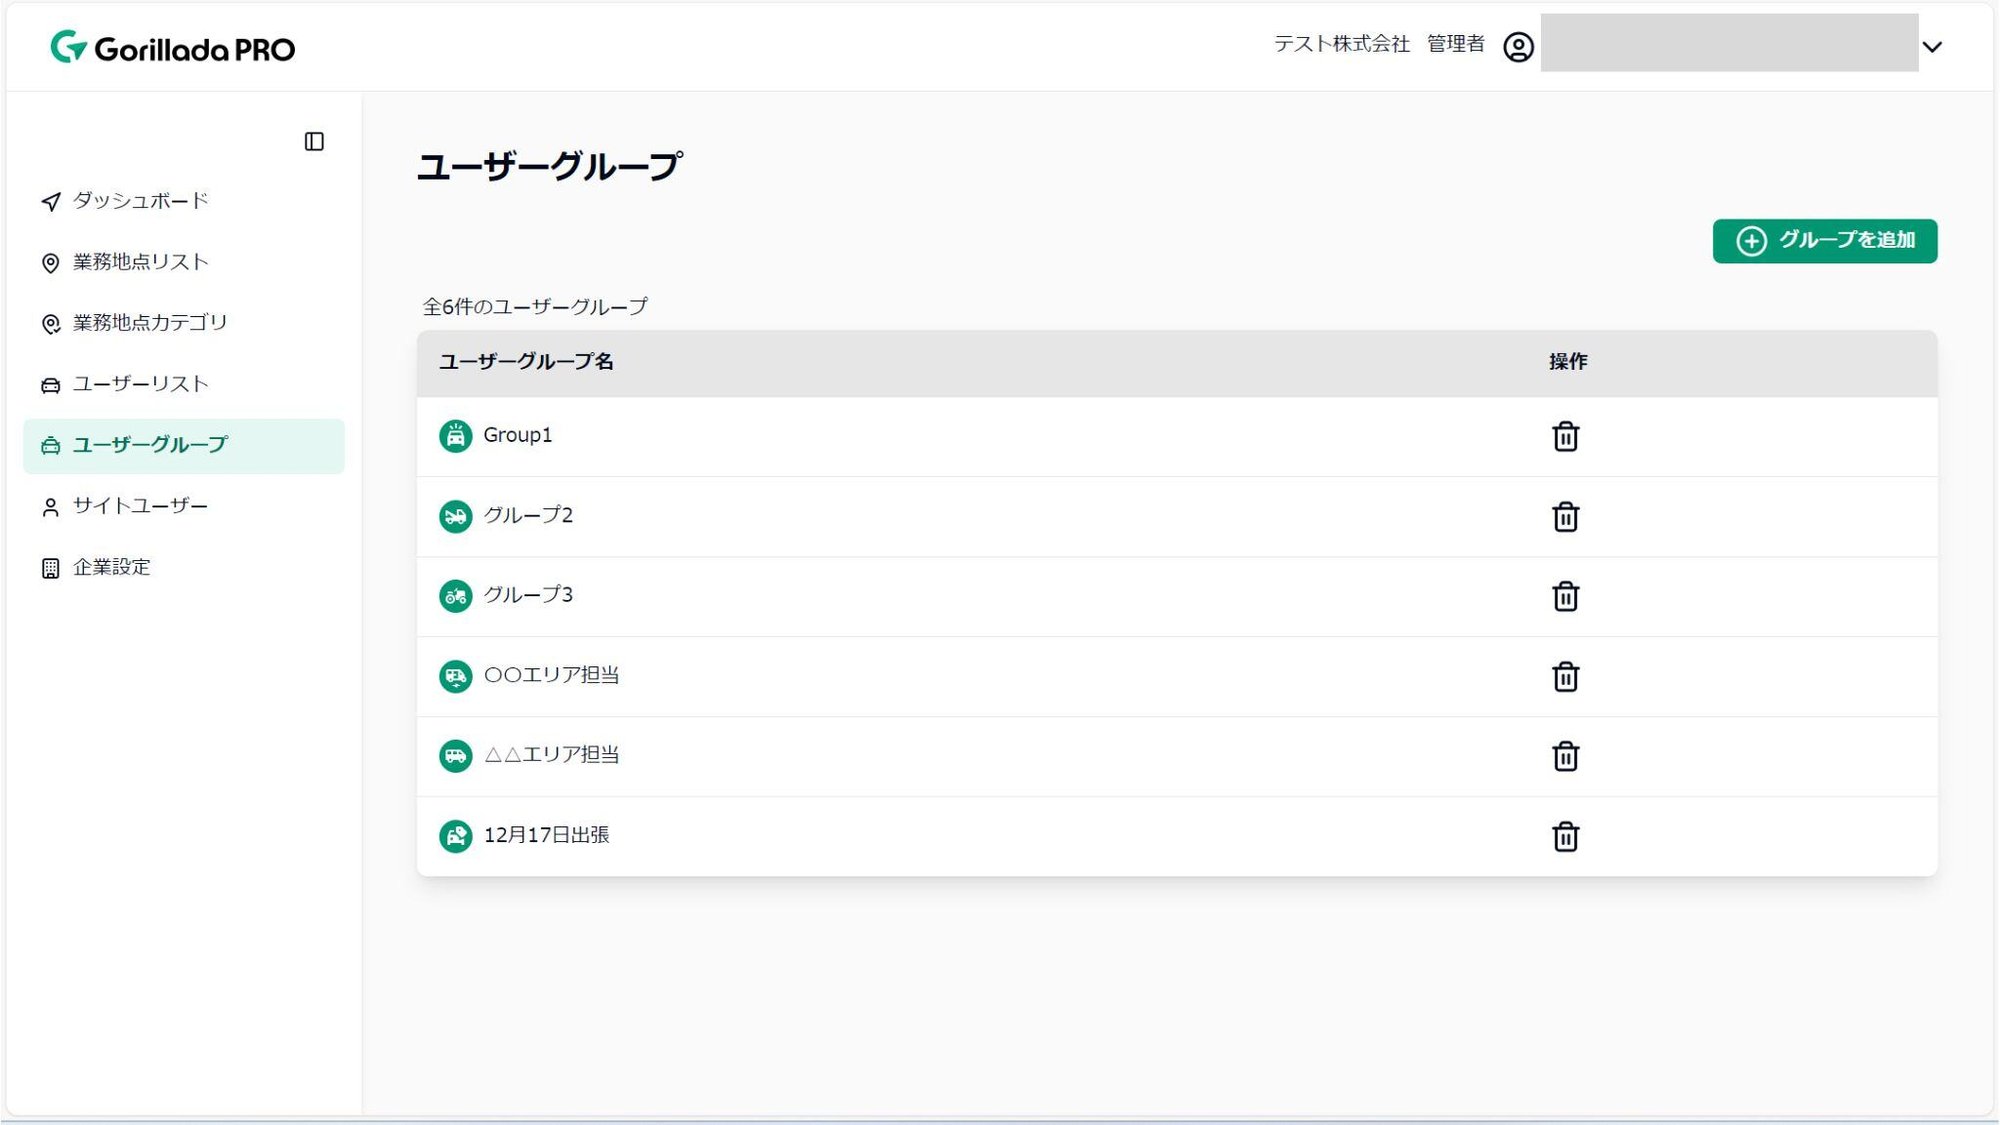Open the ○○エリア担当 row name
This screenshot has width=2000, height=1125.
click(x=551, y=675)
